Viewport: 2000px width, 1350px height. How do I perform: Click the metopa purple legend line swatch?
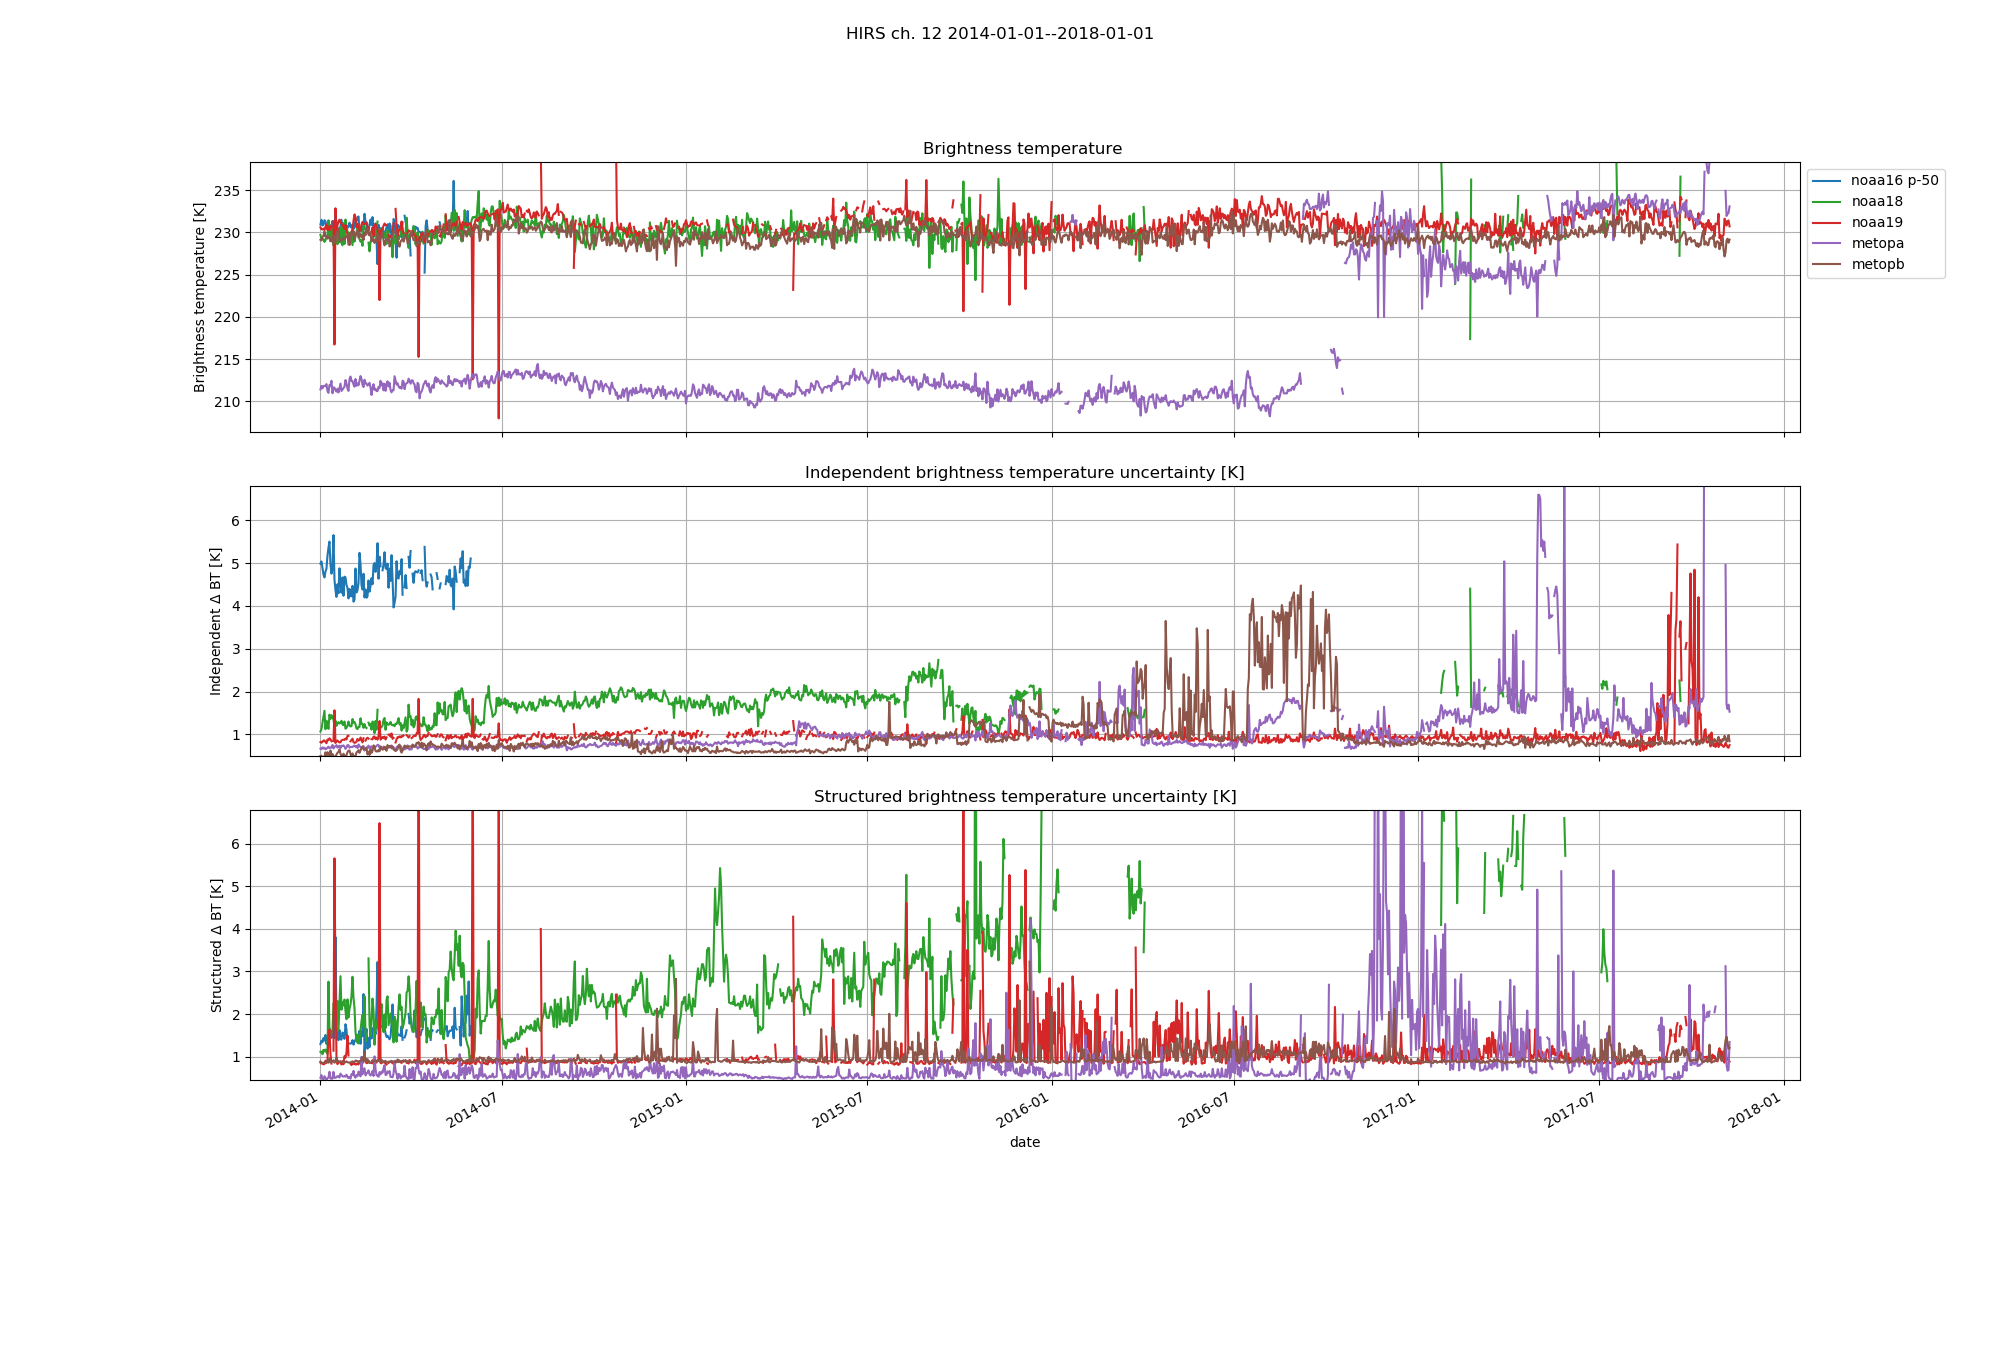[x=1827, y=244]
